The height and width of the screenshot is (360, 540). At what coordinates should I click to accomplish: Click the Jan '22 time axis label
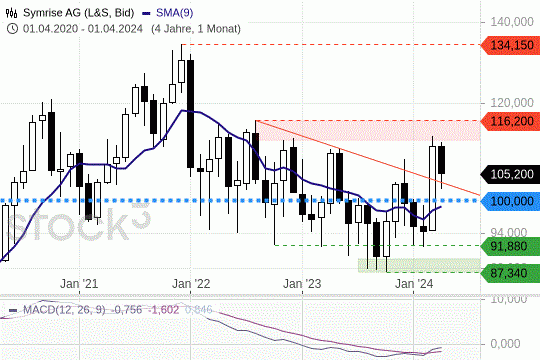tap(191, 284)
